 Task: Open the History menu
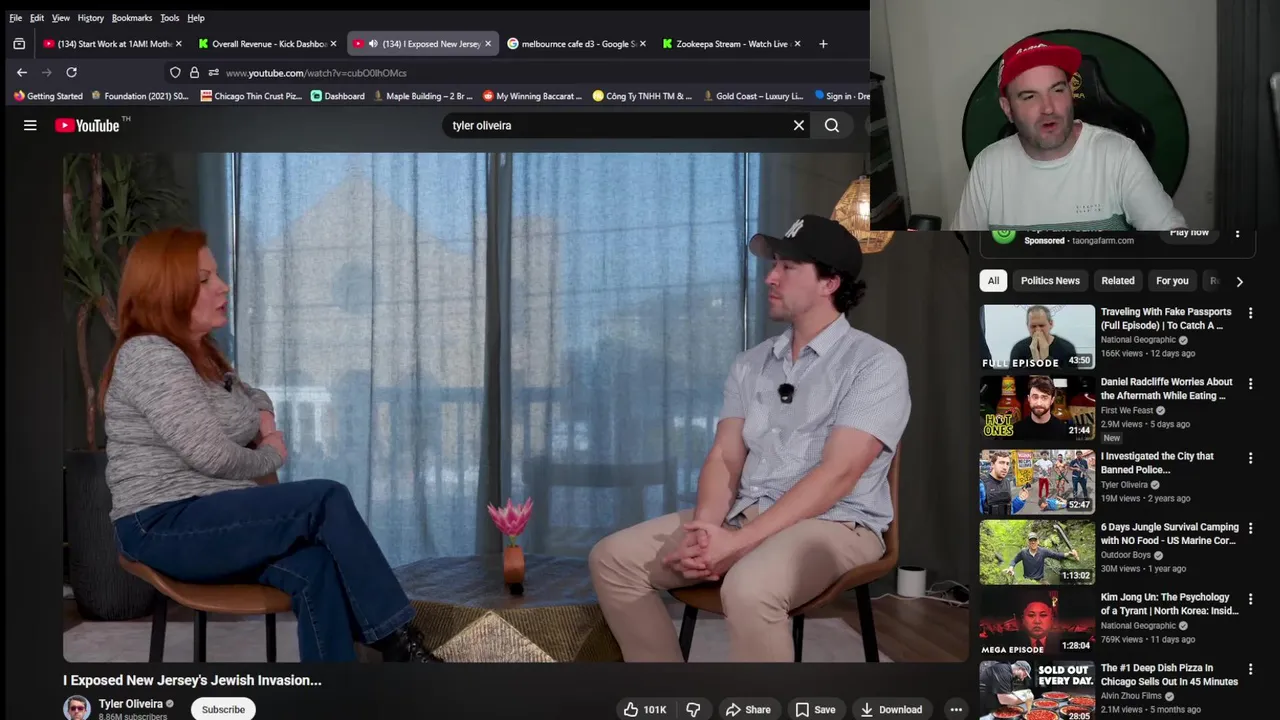point(90,18)
